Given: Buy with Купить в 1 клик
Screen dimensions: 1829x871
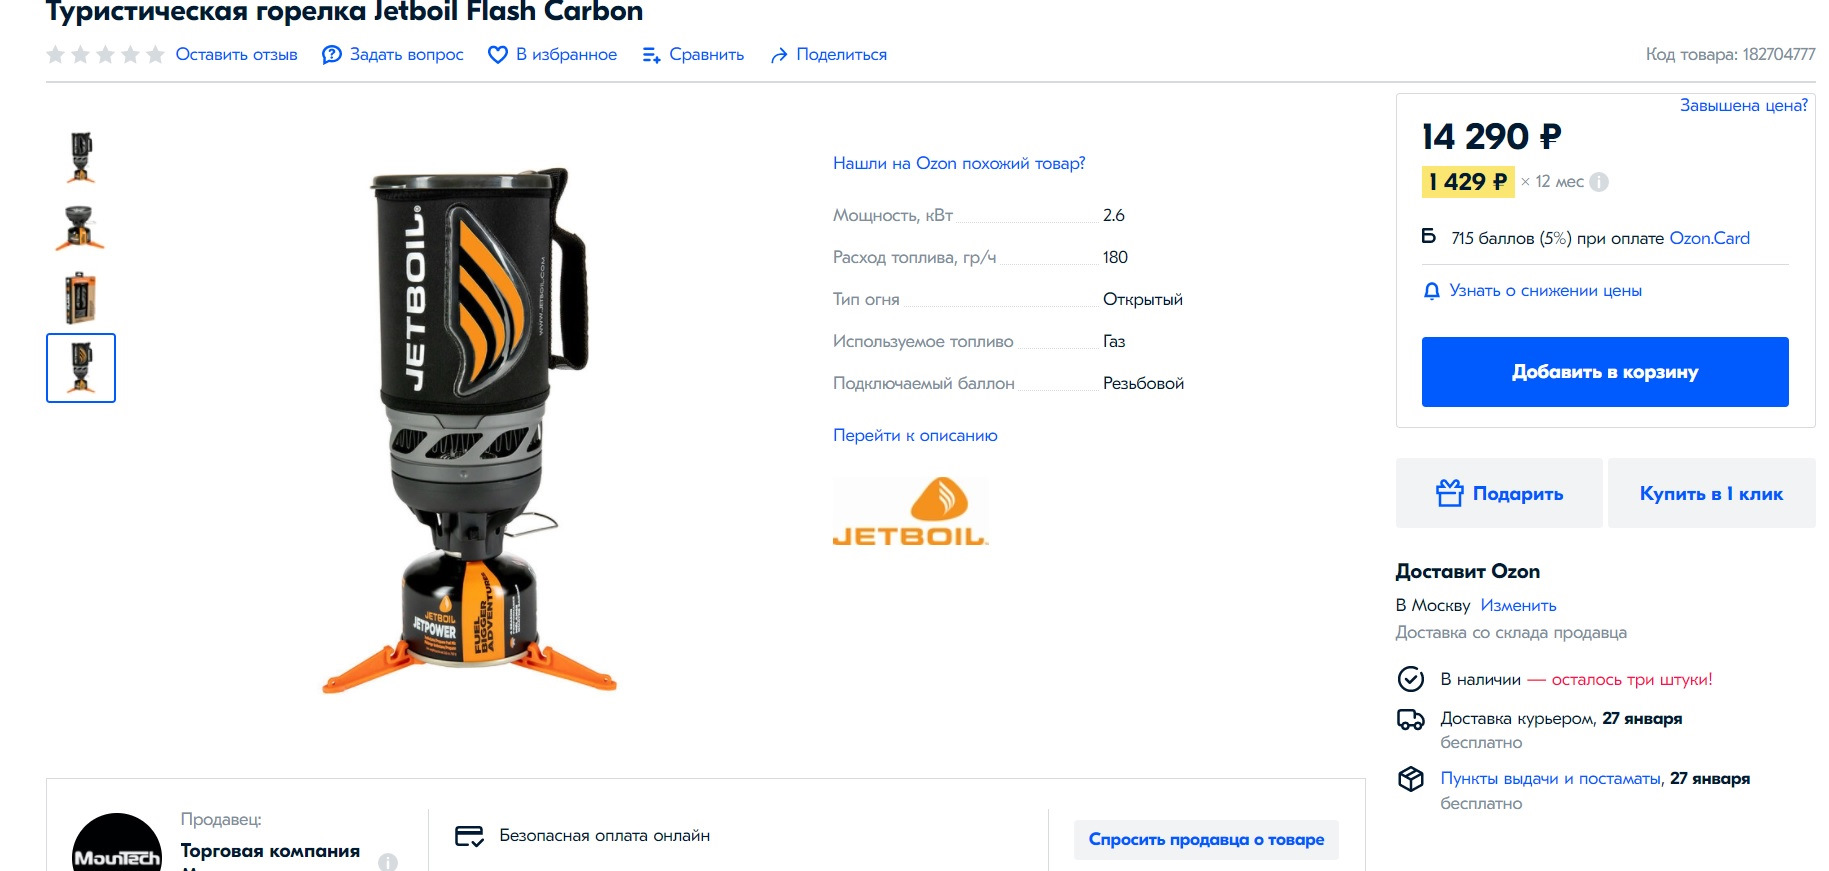Looking at the screenshot, I should tap(1711, 493).
